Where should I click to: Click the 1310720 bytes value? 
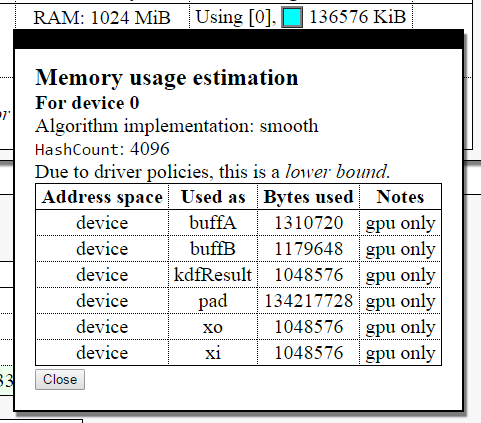click(308, 223)
